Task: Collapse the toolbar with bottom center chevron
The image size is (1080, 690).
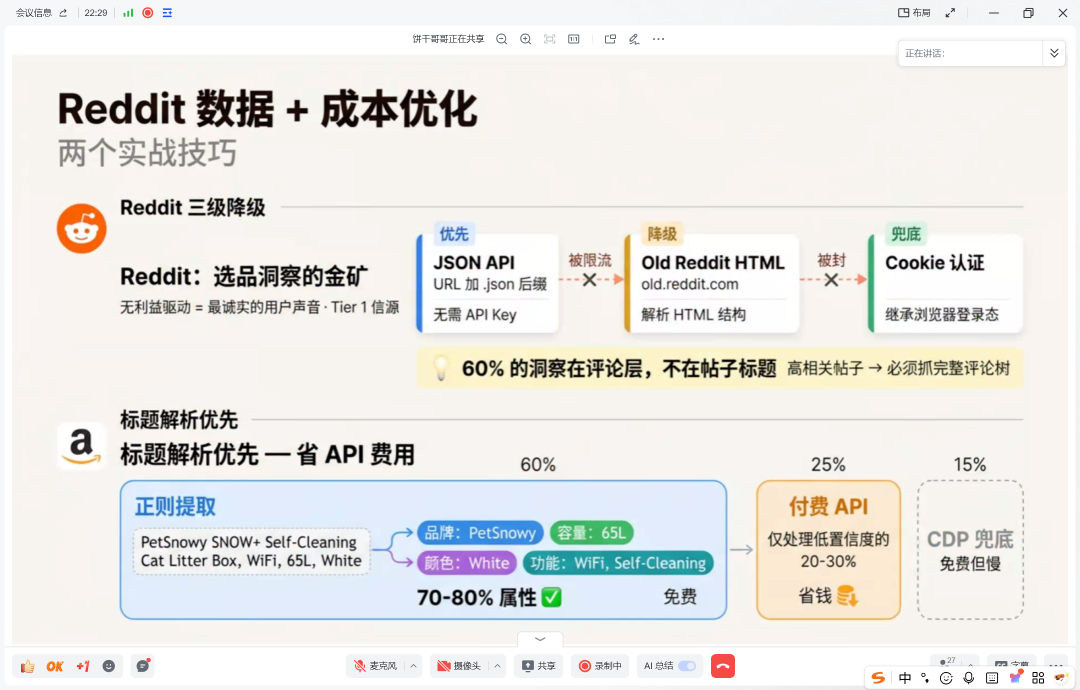Action: point(540,639)
